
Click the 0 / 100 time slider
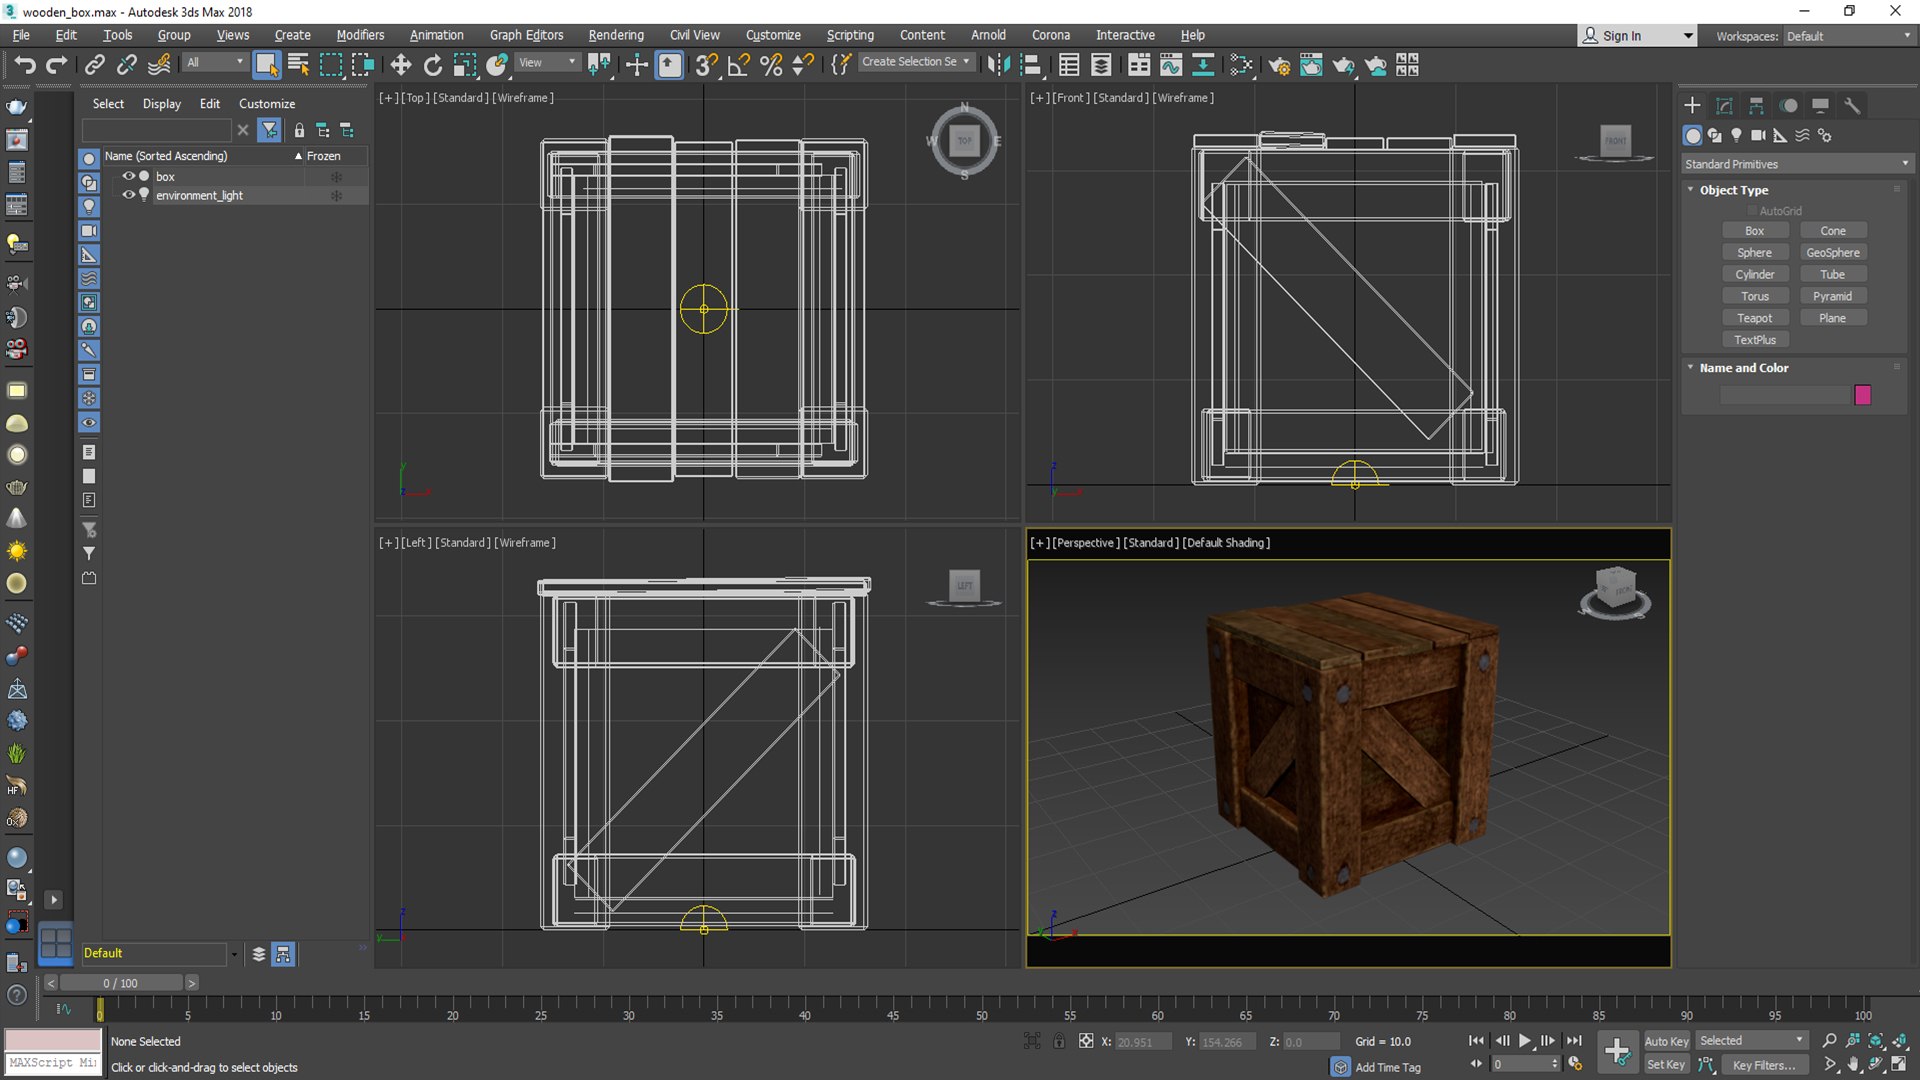click(x=121, y=983)
